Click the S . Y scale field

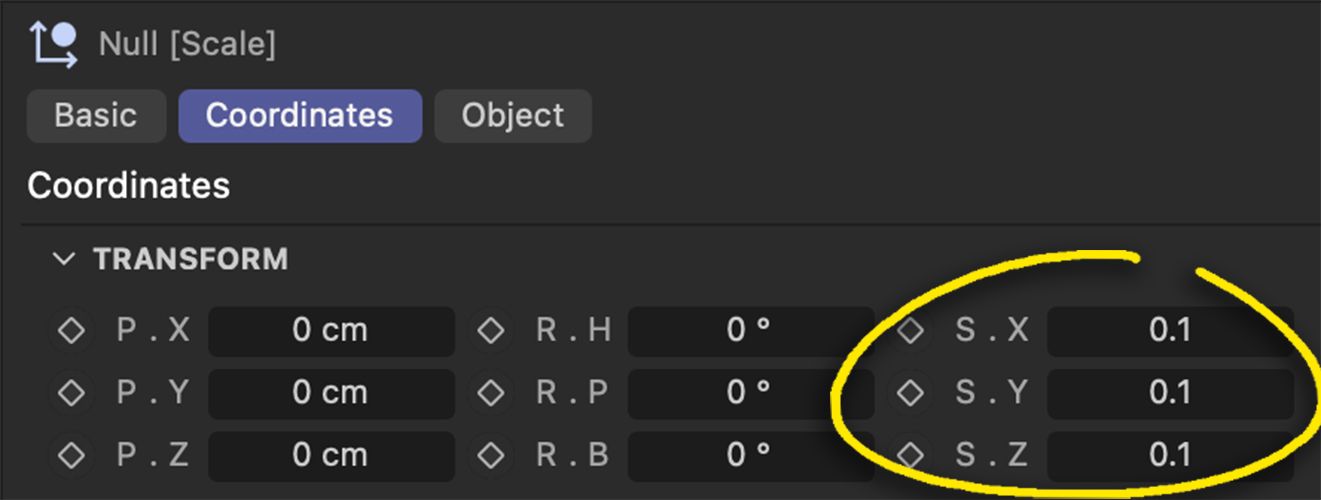[1170, 393]
